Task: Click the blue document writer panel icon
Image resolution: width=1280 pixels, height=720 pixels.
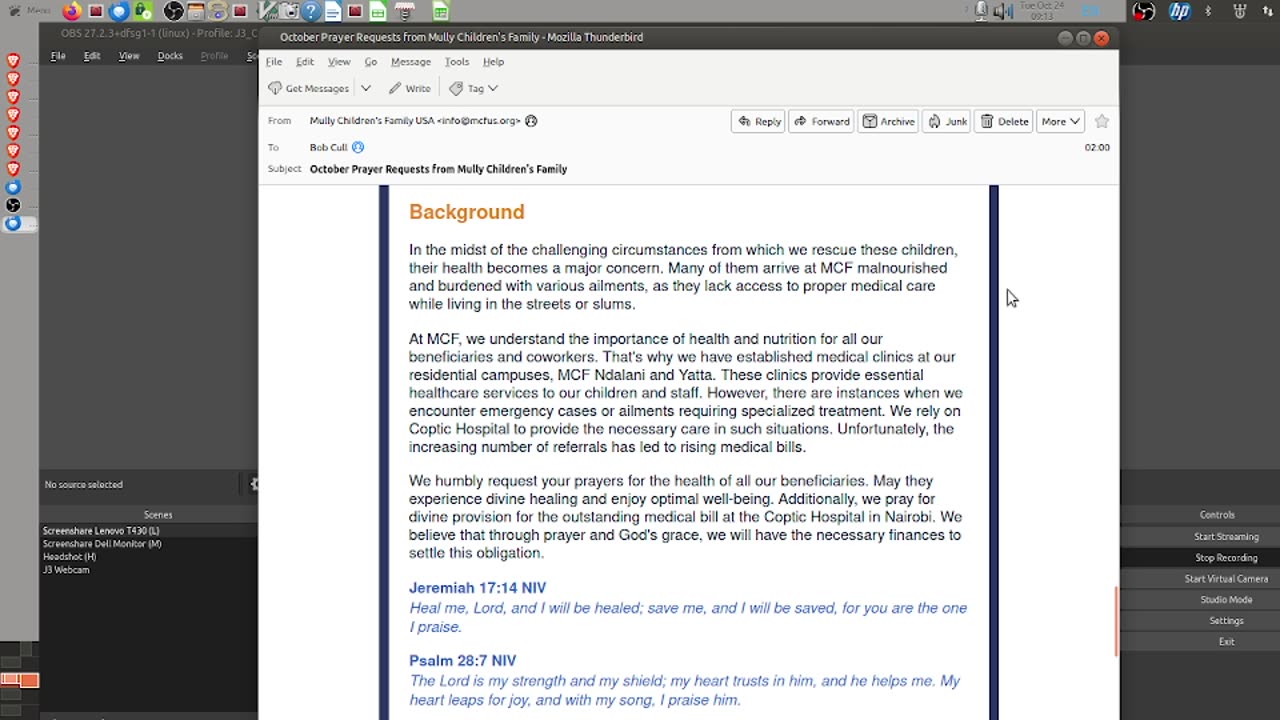Action: click(x=333, y=11)
